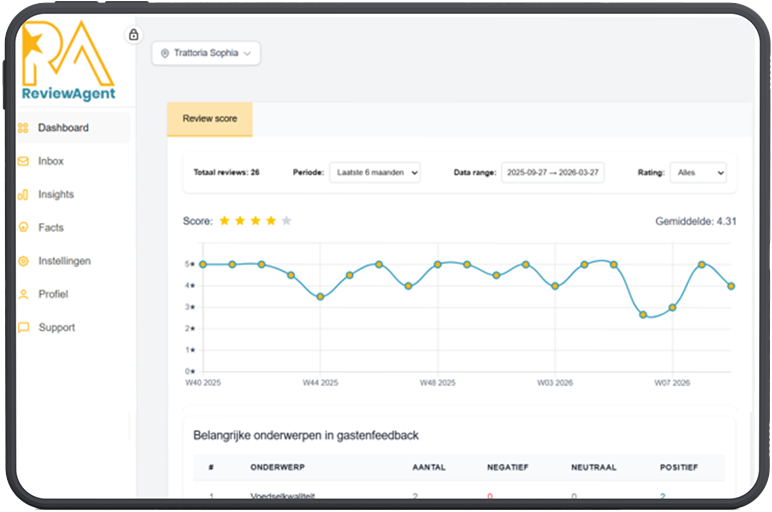Click the NEGATIEF column header
This screenshot has height=512, width=772.
(x=508, y=467)
